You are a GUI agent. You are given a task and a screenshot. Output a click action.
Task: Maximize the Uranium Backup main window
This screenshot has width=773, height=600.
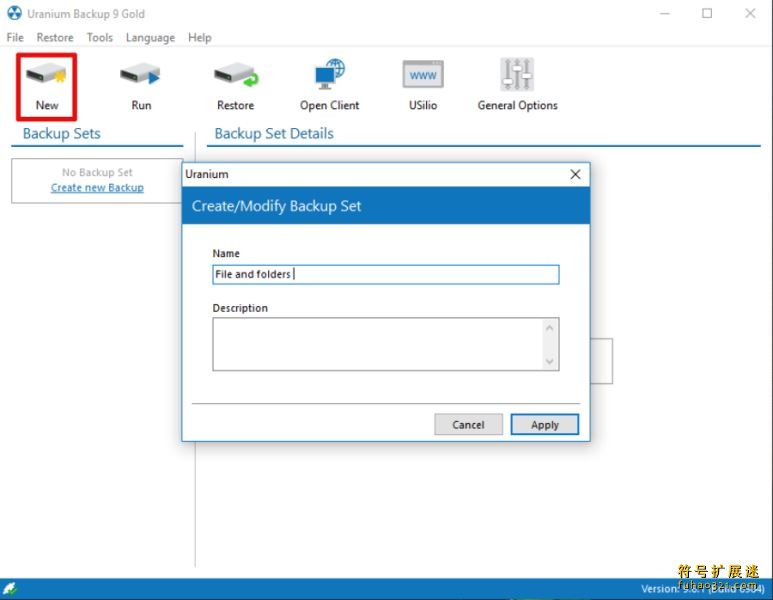(x=707, y=13)
